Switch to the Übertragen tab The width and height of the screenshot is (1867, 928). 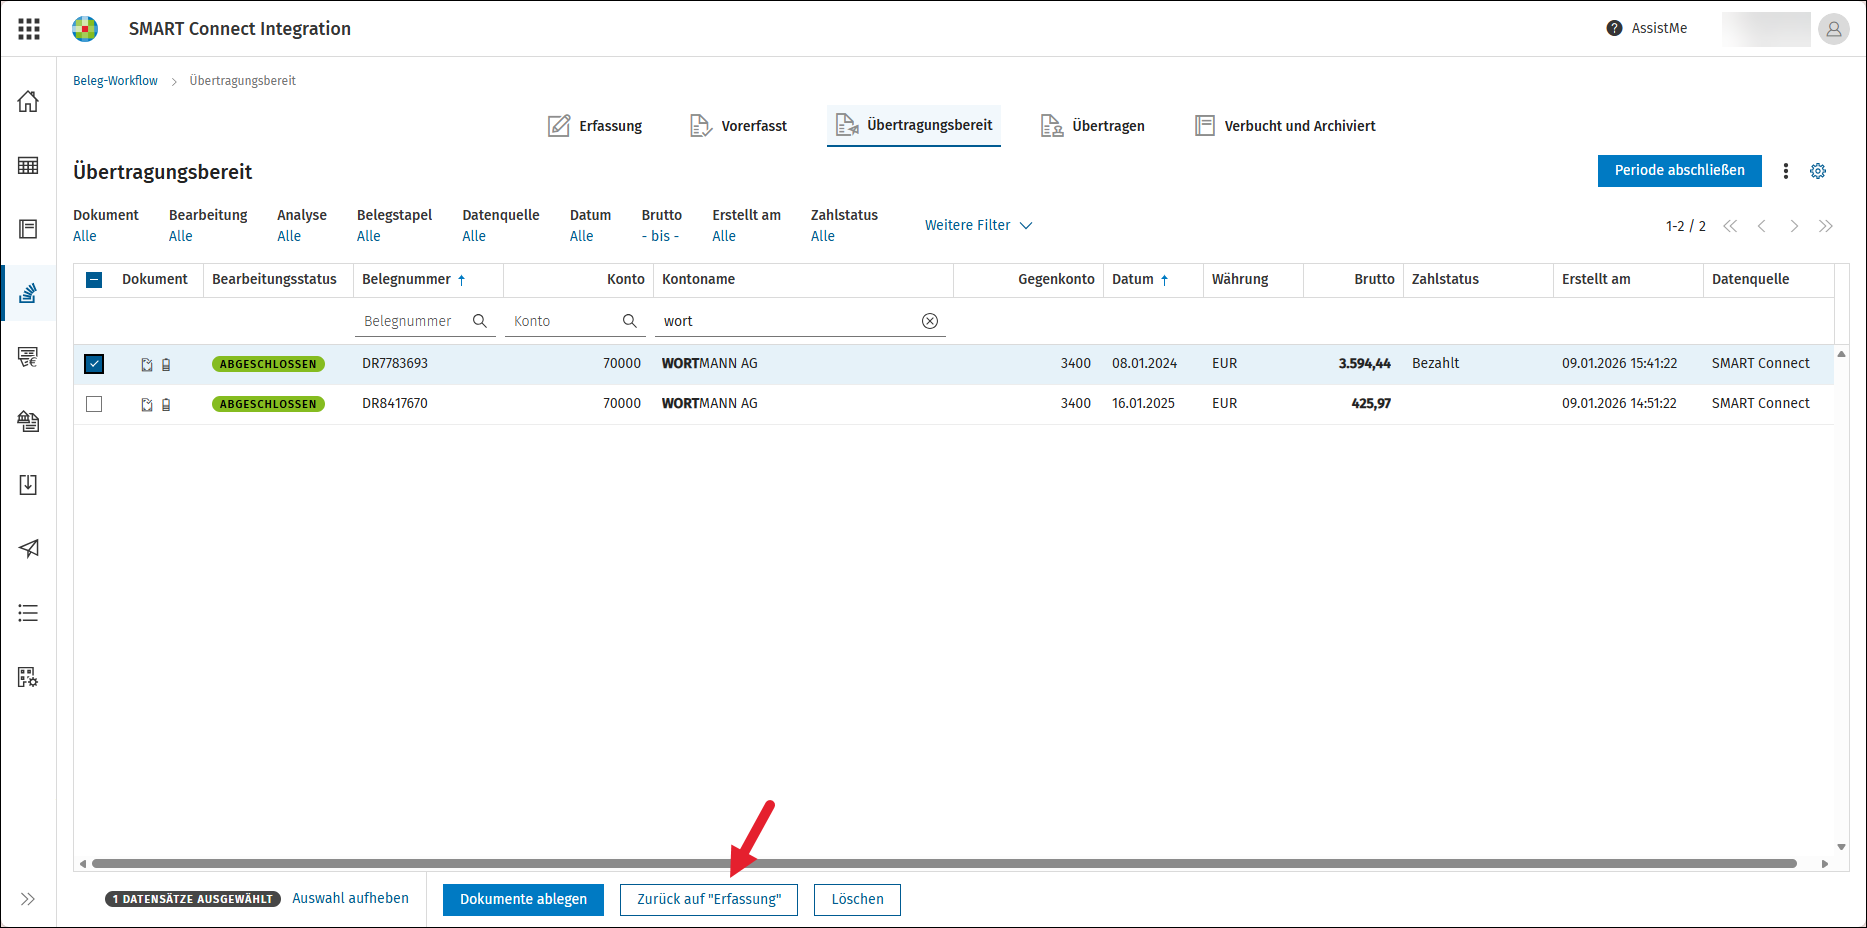[1093, 126]
